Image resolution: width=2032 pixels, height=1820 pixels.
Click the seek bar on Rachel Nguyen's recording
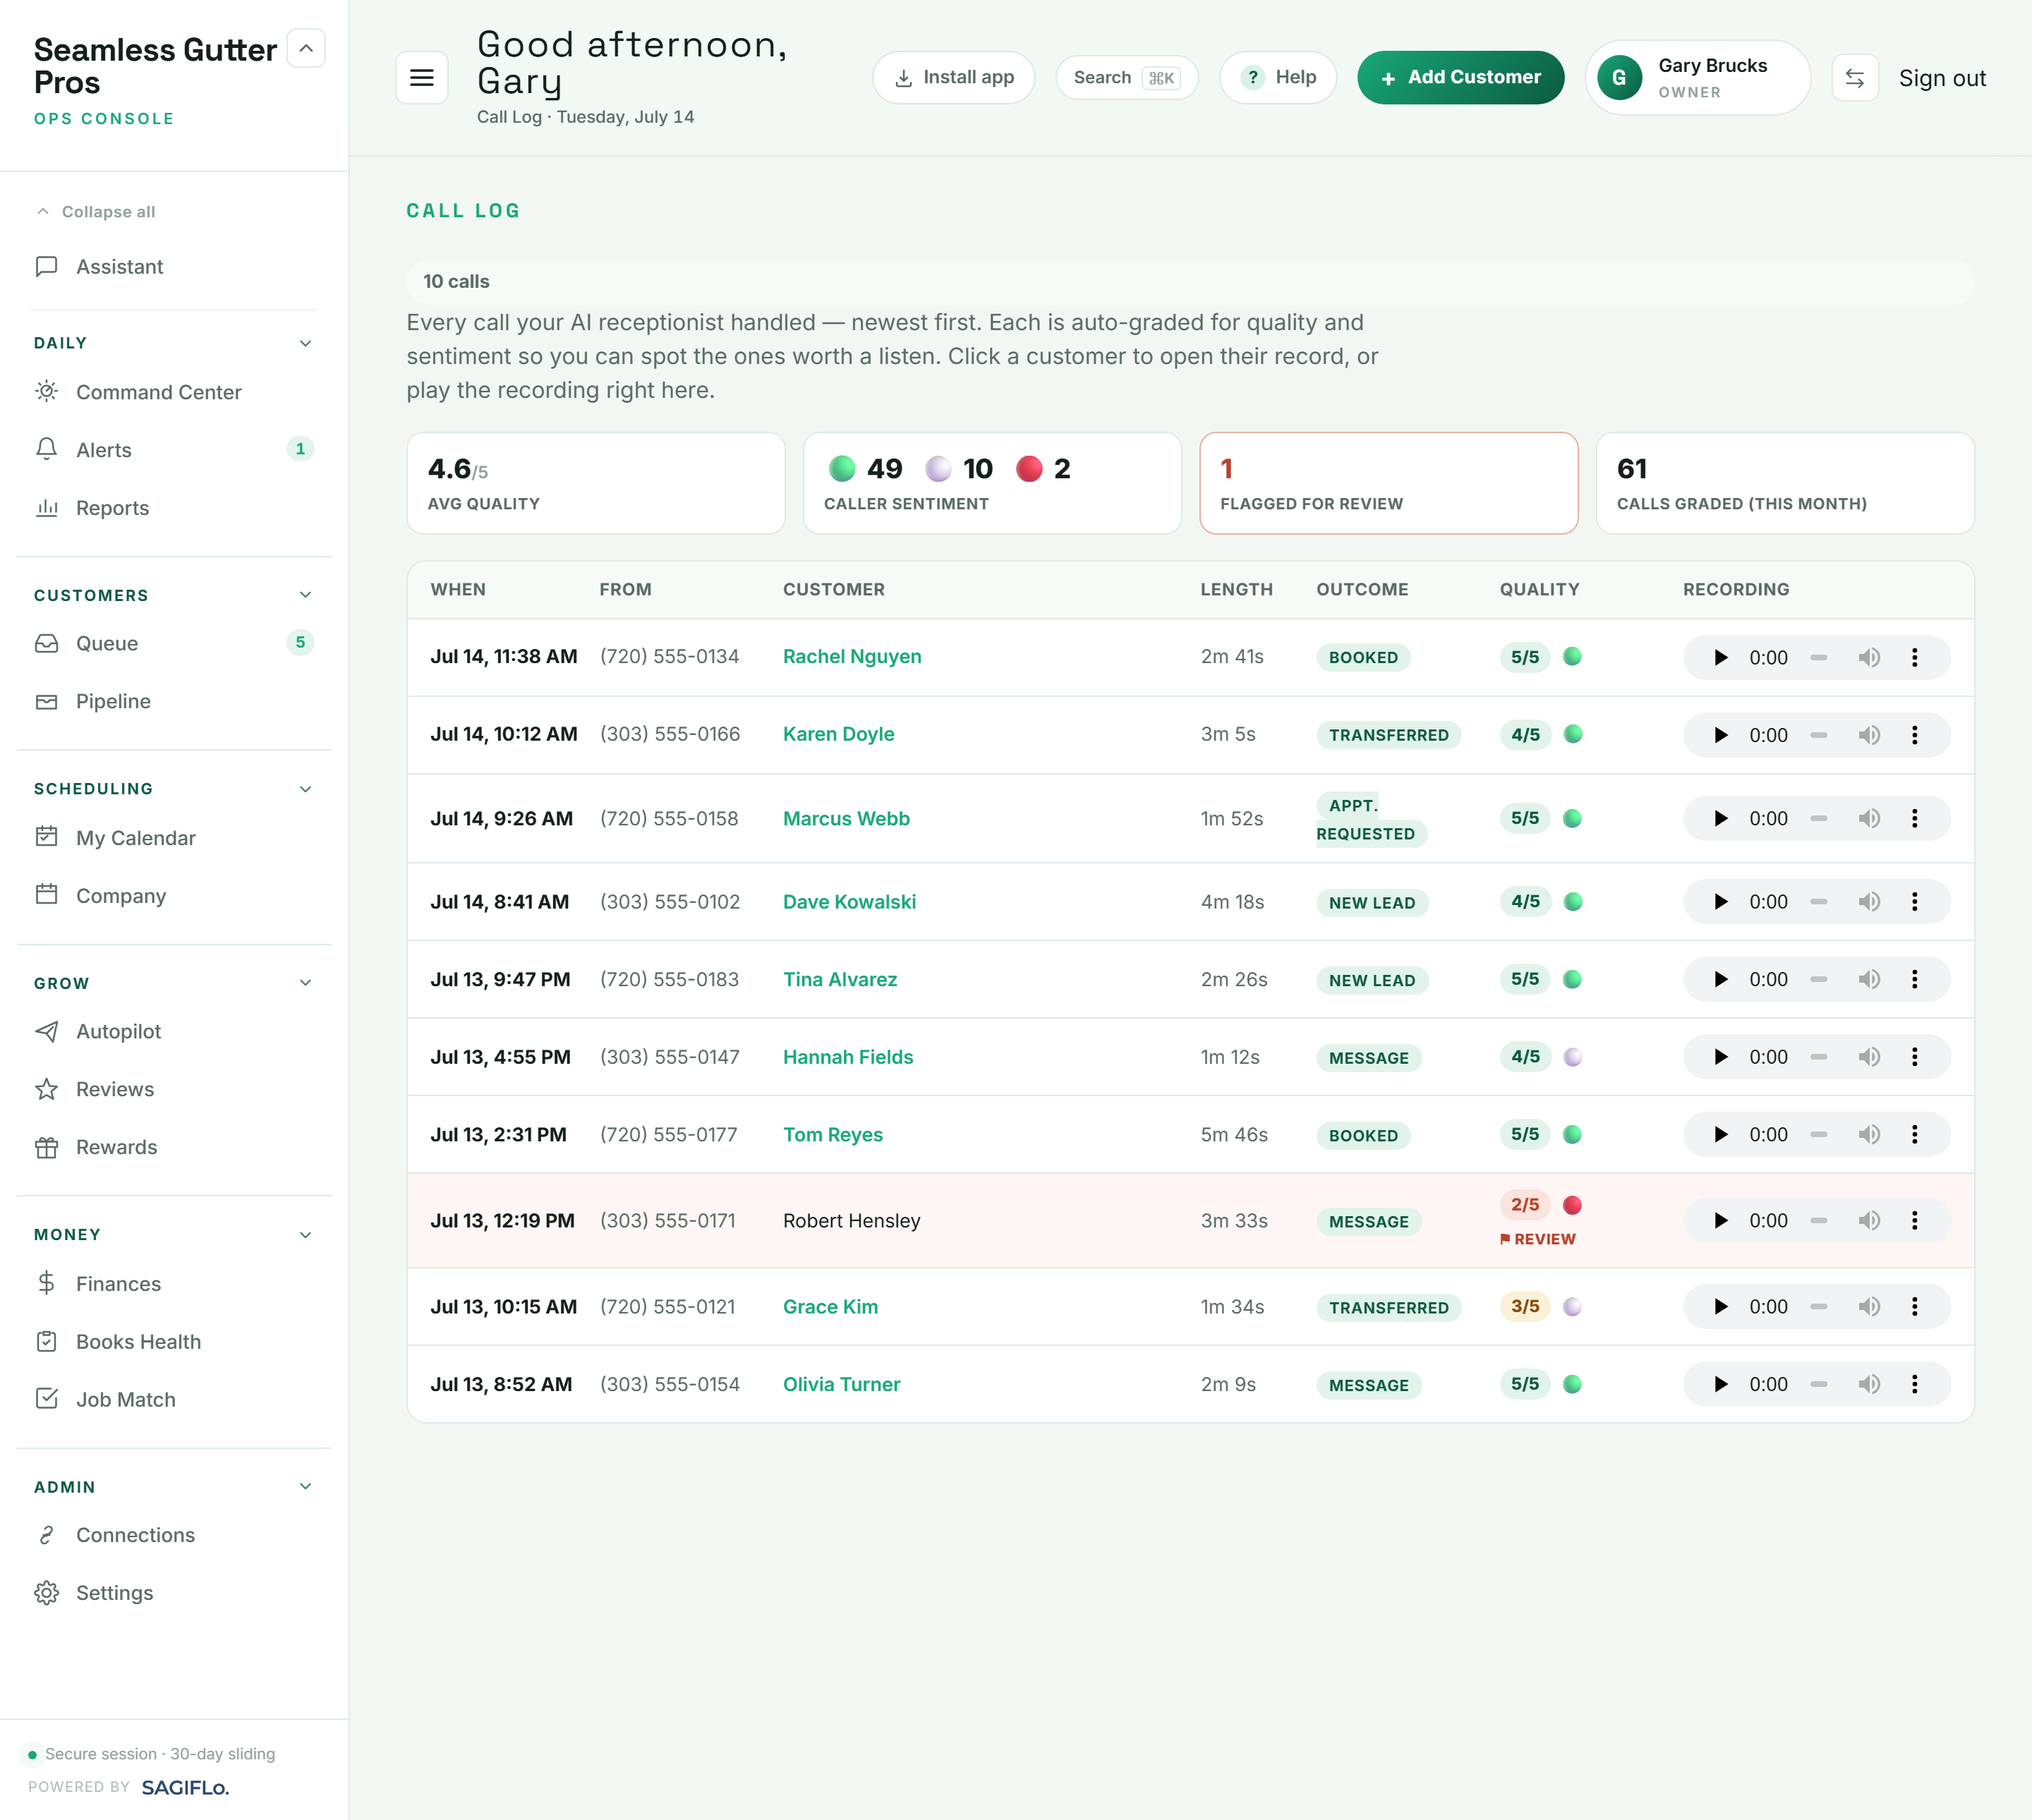point(1819,658)
